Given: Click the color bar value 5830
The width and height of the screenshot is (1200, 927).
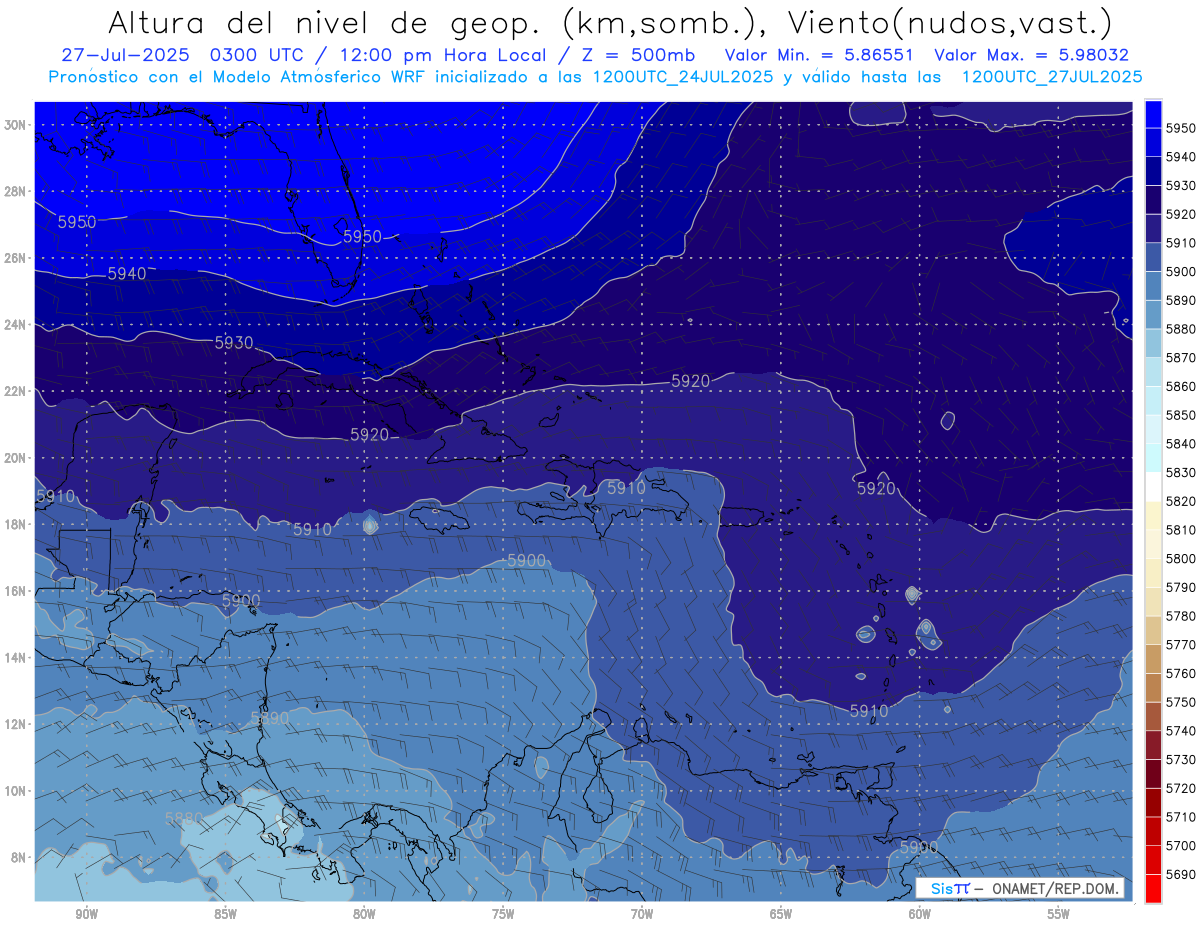Looking at the screenshot, I should tap(1181, 472).
